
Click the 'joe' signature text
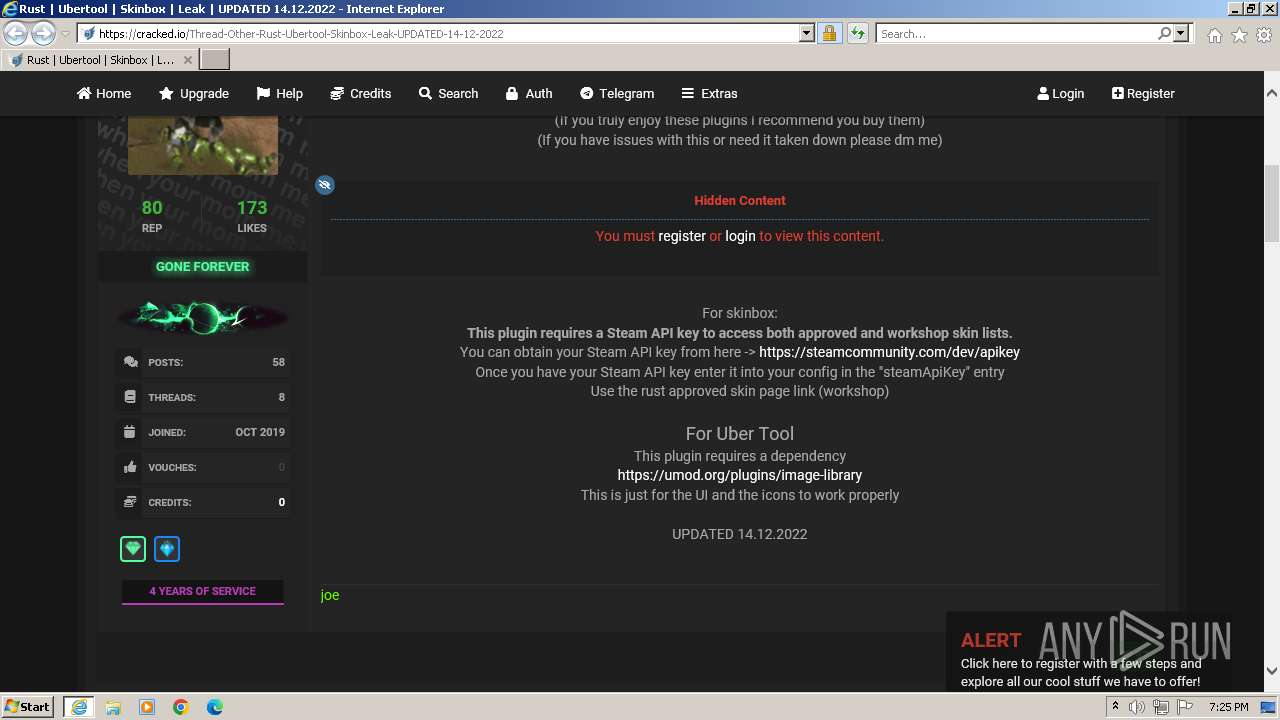coord(330,595)
